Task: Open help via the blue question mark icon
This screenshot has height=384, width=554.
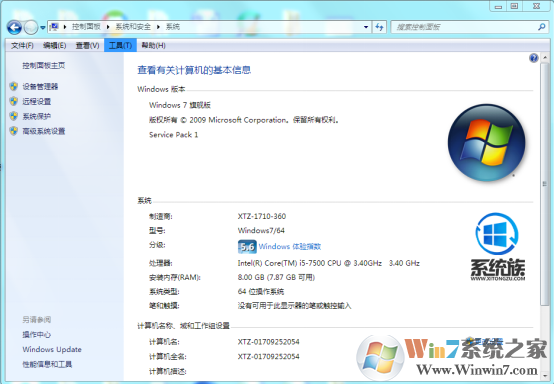Action: coord(534,58)
